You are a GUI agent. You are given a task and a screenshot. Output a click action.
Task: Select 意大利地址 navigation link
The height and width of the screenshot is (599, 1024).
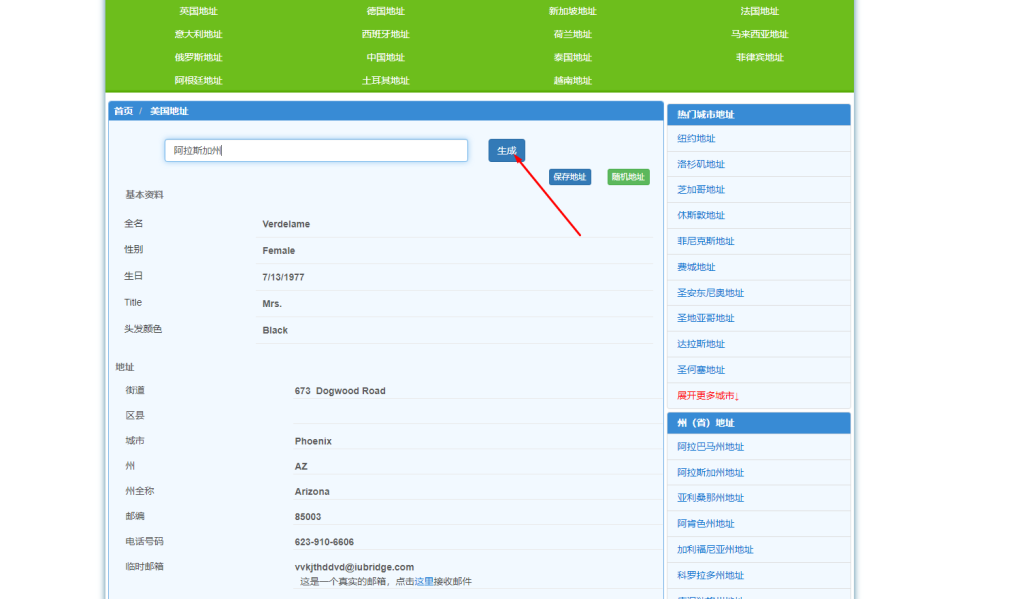point(199,34)
